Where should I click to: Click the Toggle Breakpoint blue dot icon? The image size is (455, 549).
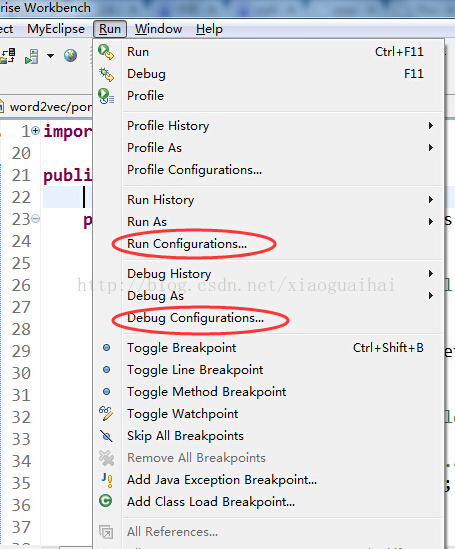[106, 348]
